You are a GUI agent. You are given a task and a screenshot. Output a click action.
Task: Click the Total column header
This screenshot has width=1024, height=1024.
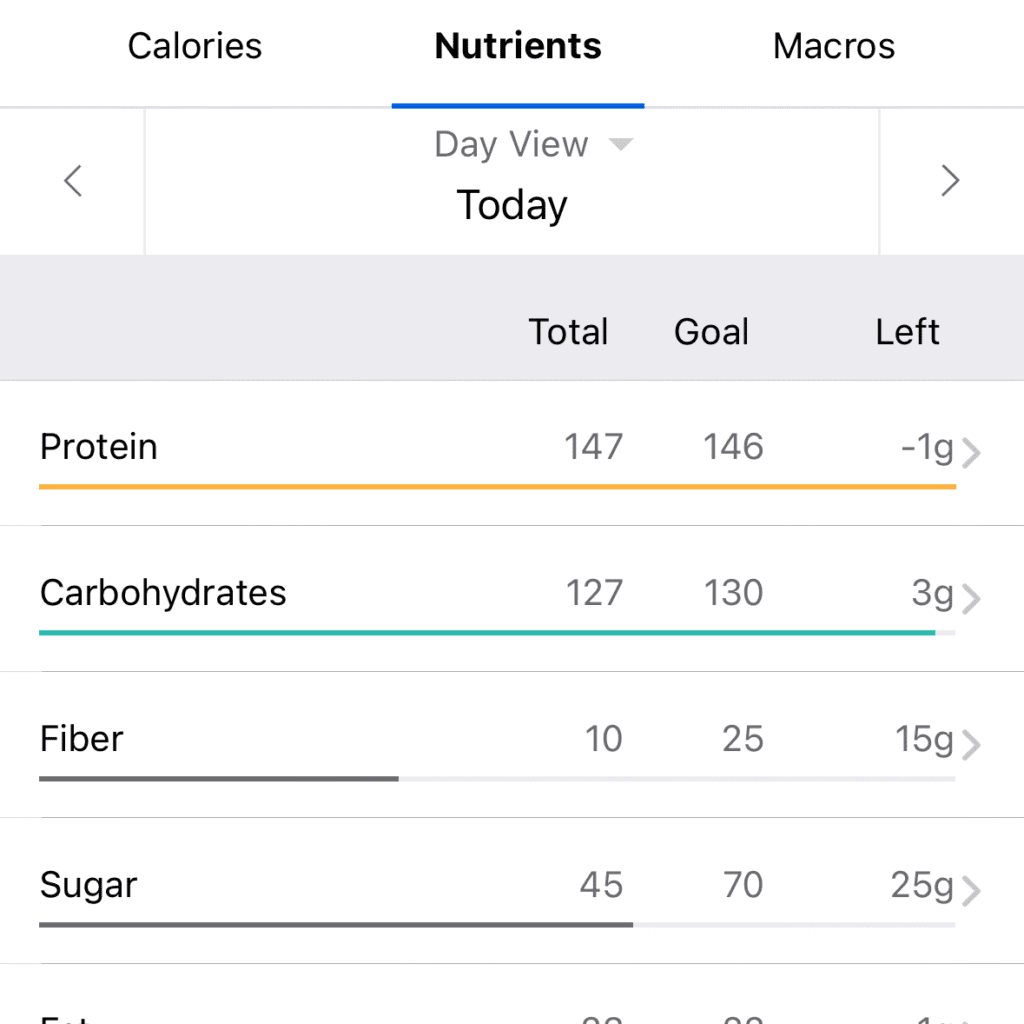pyautogui.click(x=568, y=332)
